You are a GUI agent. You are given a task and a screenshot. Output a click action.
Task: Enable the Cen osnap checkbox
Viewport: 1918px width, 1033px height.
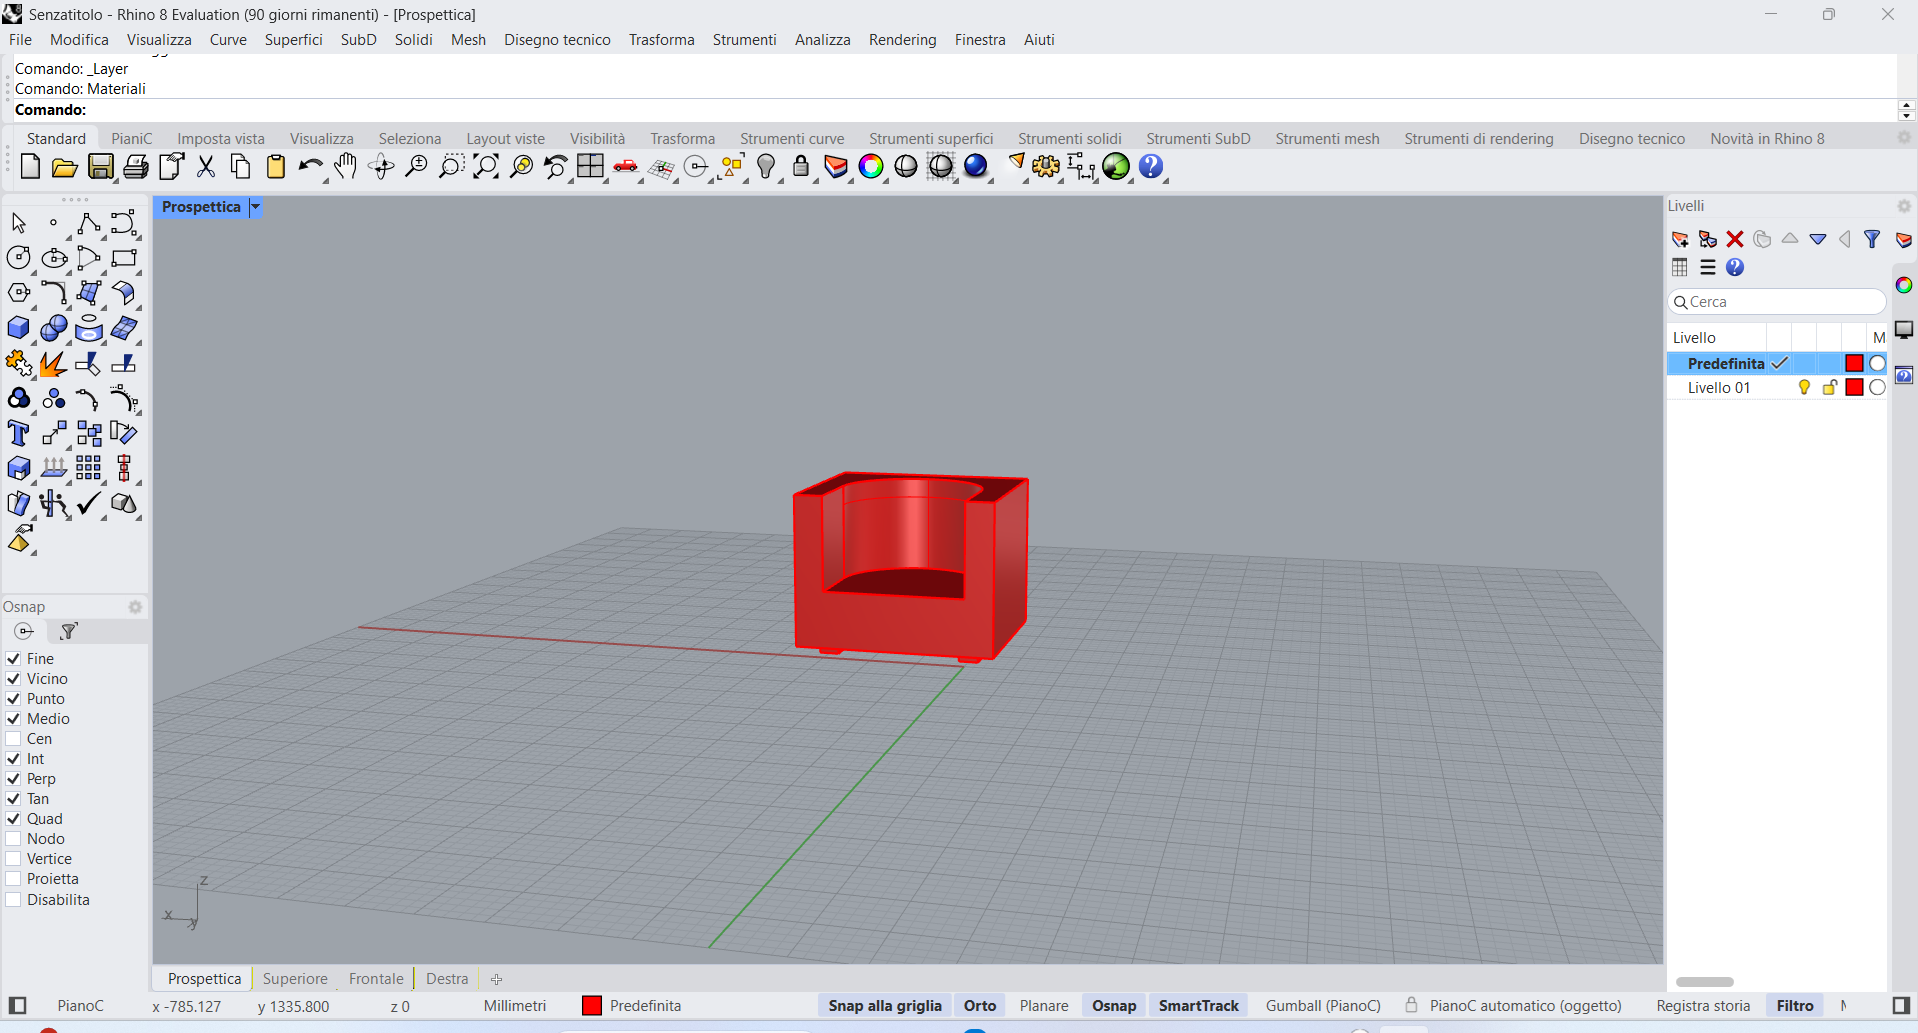(14, 739)
